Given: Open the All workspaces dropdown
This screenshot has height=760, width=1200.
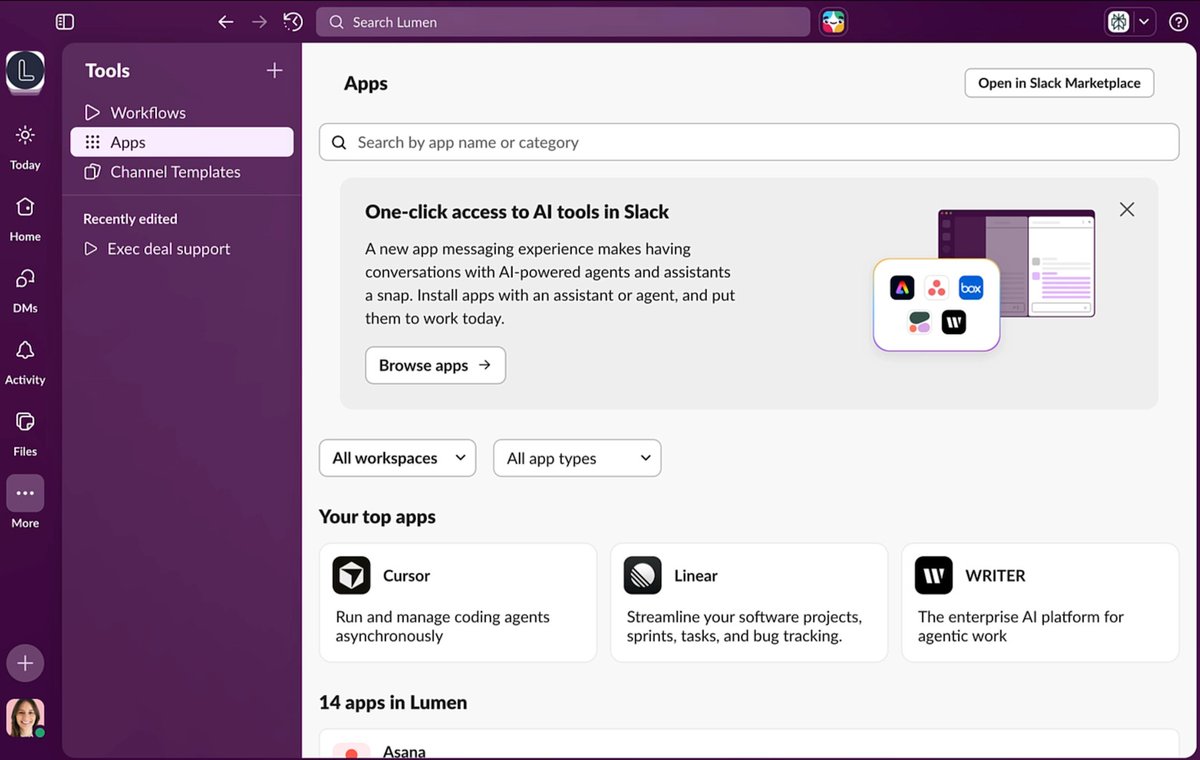Looking at the screenshot, I should pyautogui.click(x=397, y=458).
